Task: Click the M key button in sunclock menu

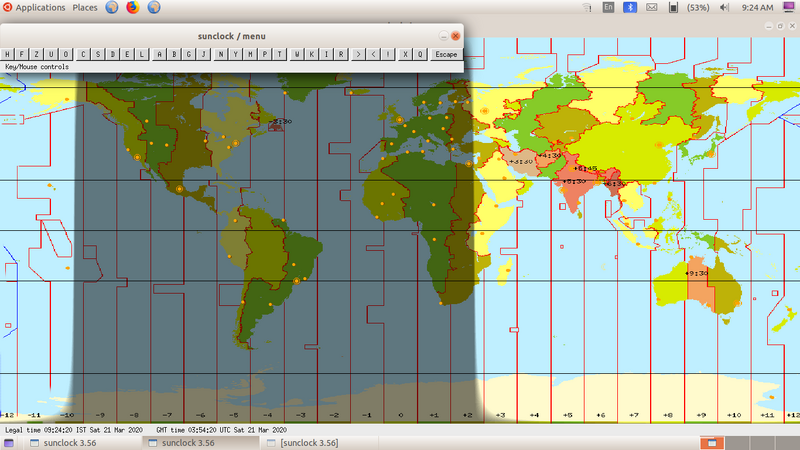Action: point(251,54)
